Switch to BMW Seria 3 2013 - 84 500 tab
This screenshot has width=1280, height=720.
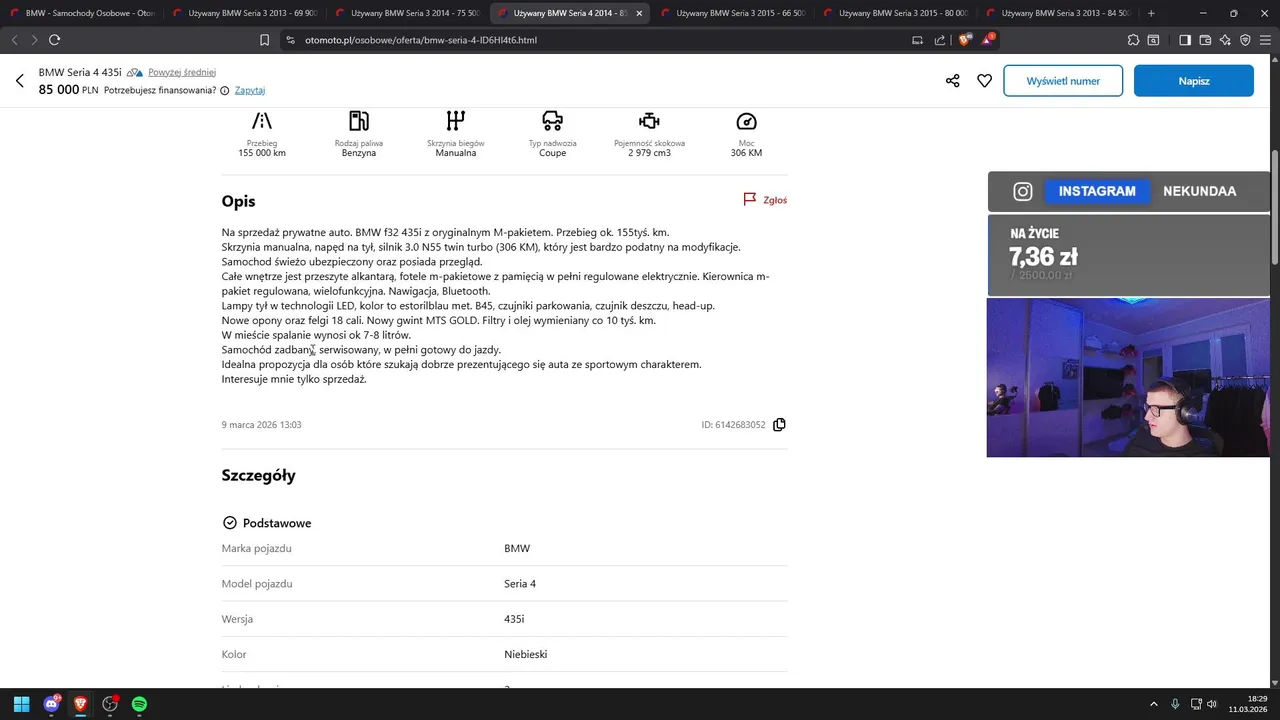(x=1057, y=13)
